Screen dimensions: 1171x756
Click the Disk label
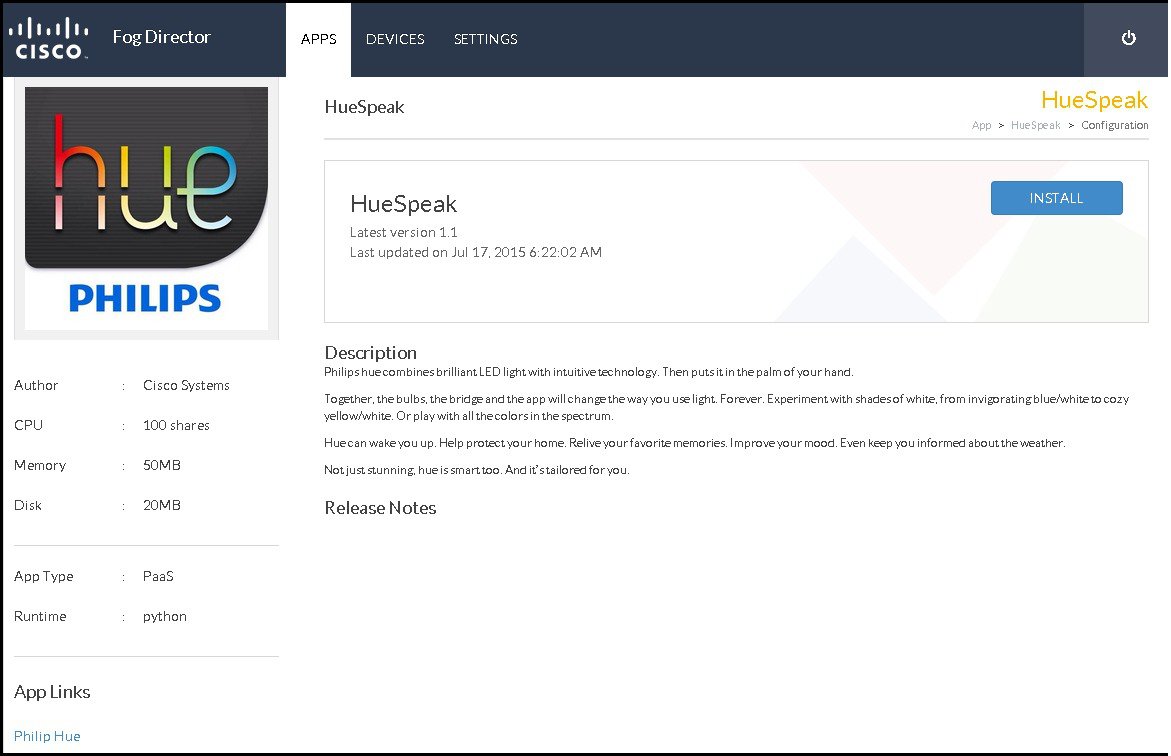click(x=28, y=506)
